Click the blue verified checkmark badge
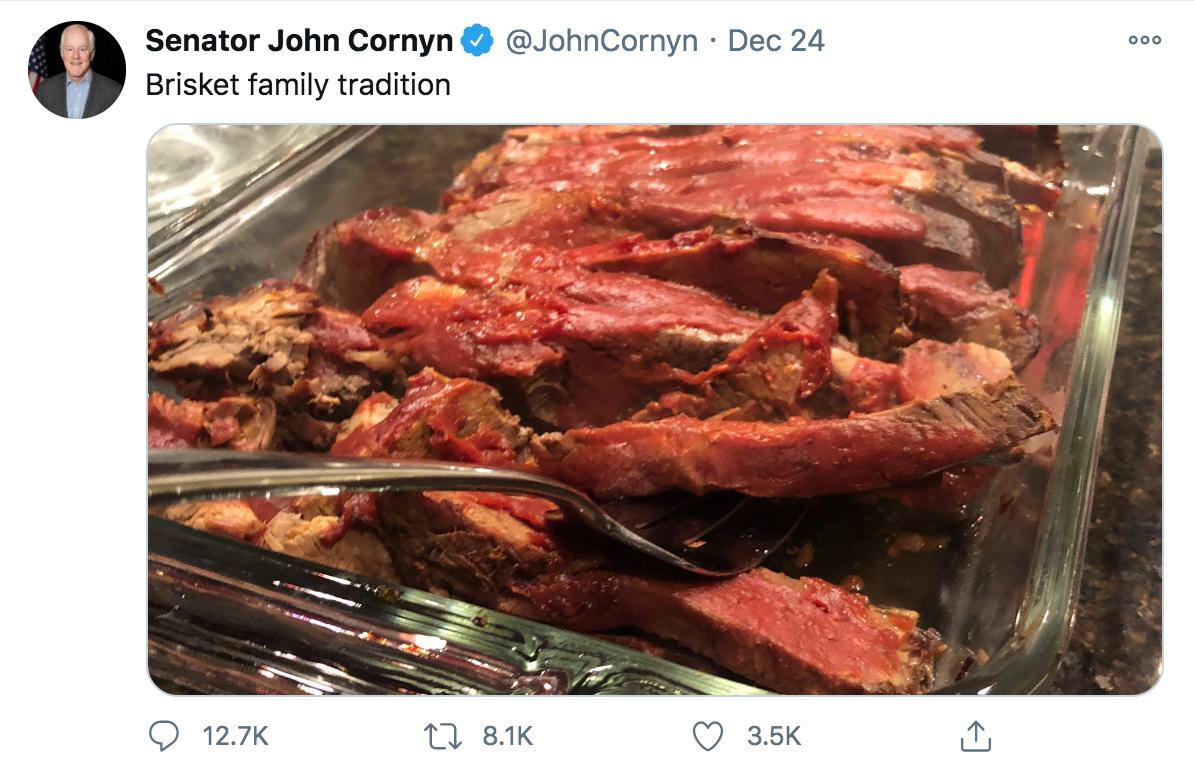Viewport: 1194px width, 773px height. point(480,41)
